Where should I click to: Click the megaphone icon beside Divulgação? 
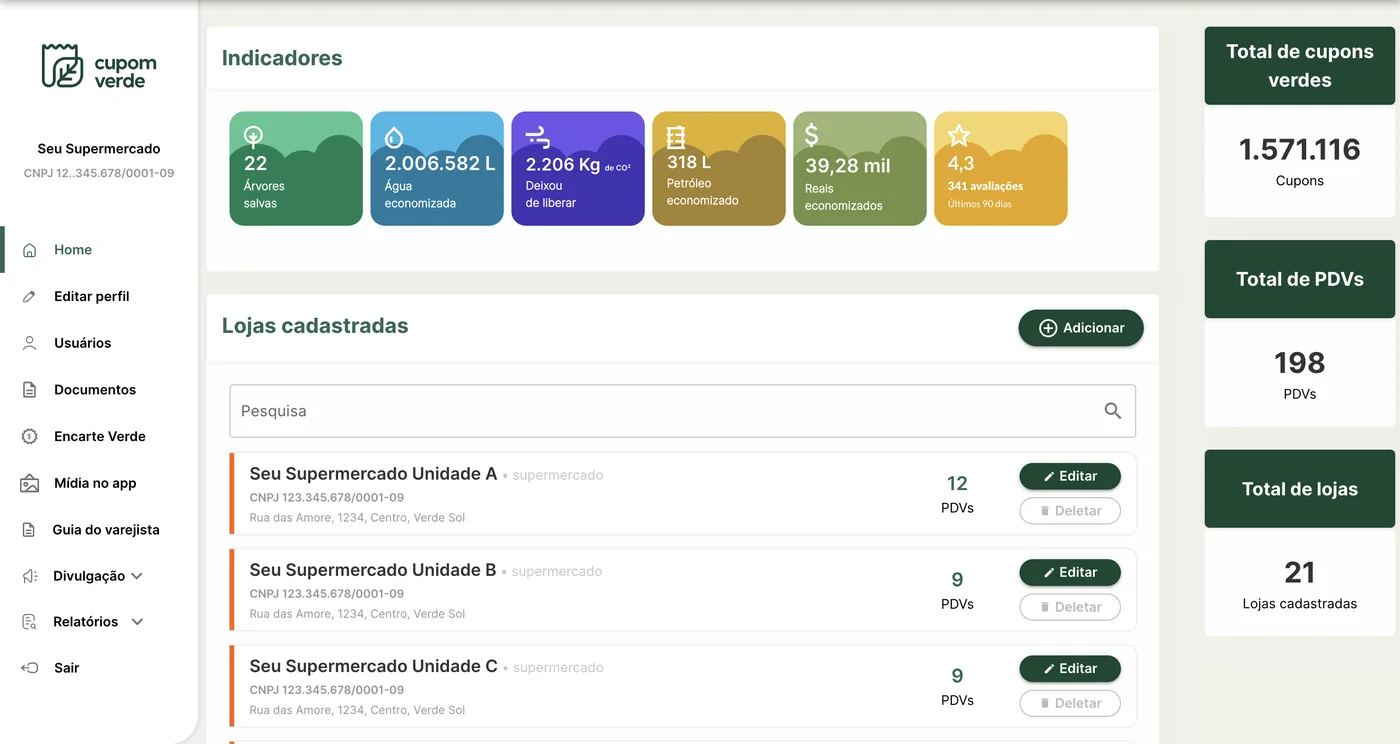coord(30,576)
